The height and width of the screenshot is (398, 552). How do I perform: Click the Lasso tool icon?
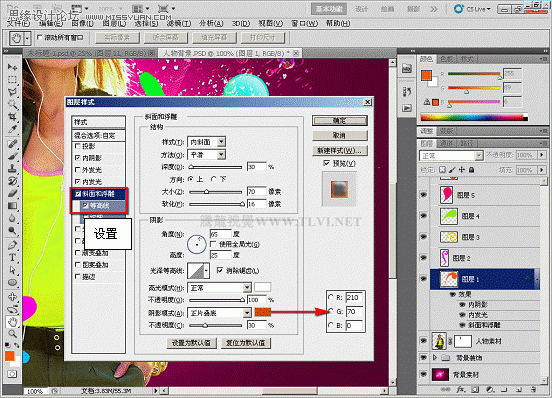pos(13,91)
